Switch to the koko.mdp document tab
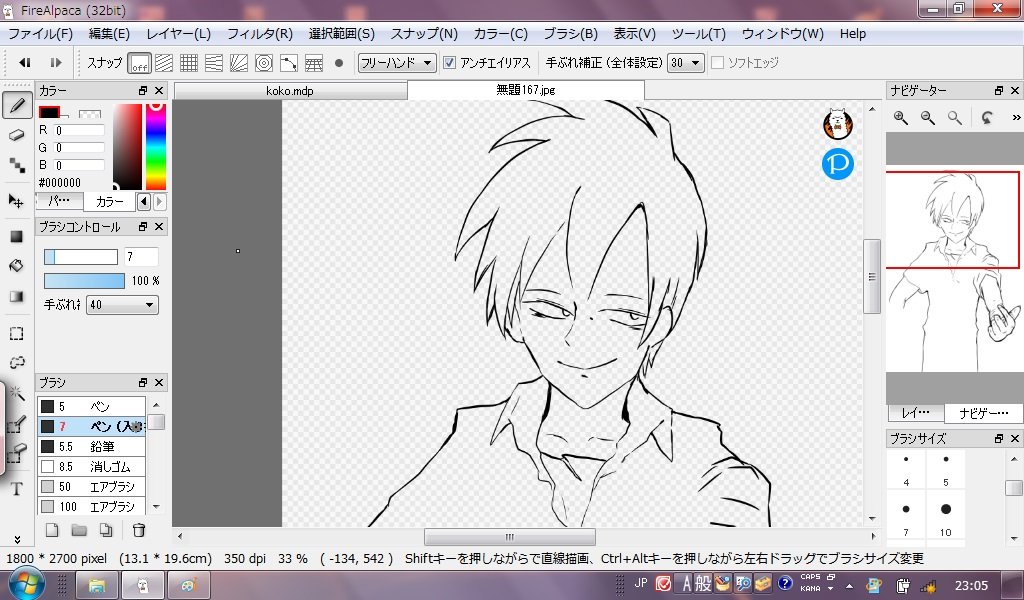1024x600 pixels. (x=290, y=91)
